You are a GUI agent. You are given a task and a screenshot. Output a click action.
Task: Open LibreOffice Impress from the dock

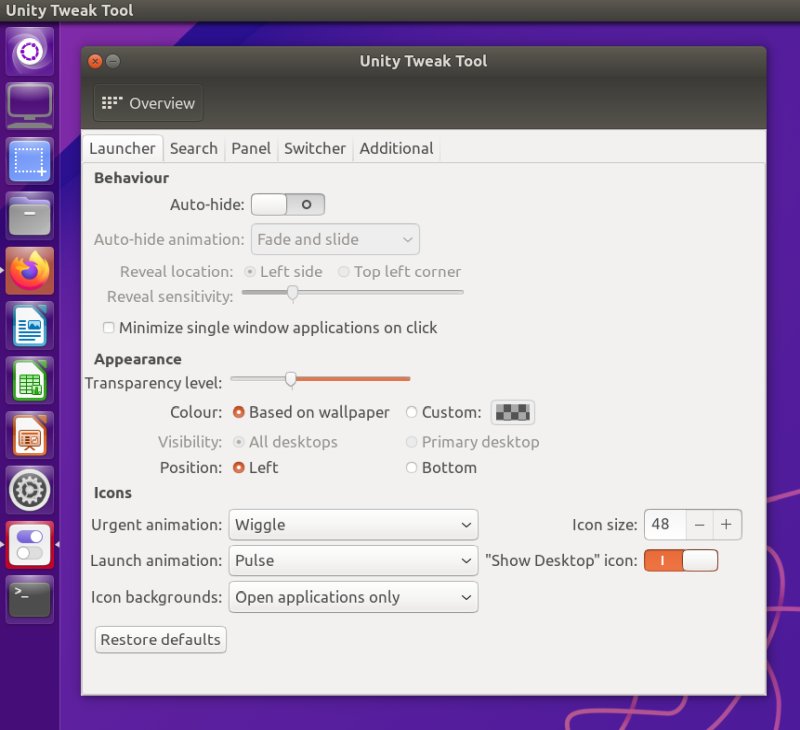pos(30,435)
